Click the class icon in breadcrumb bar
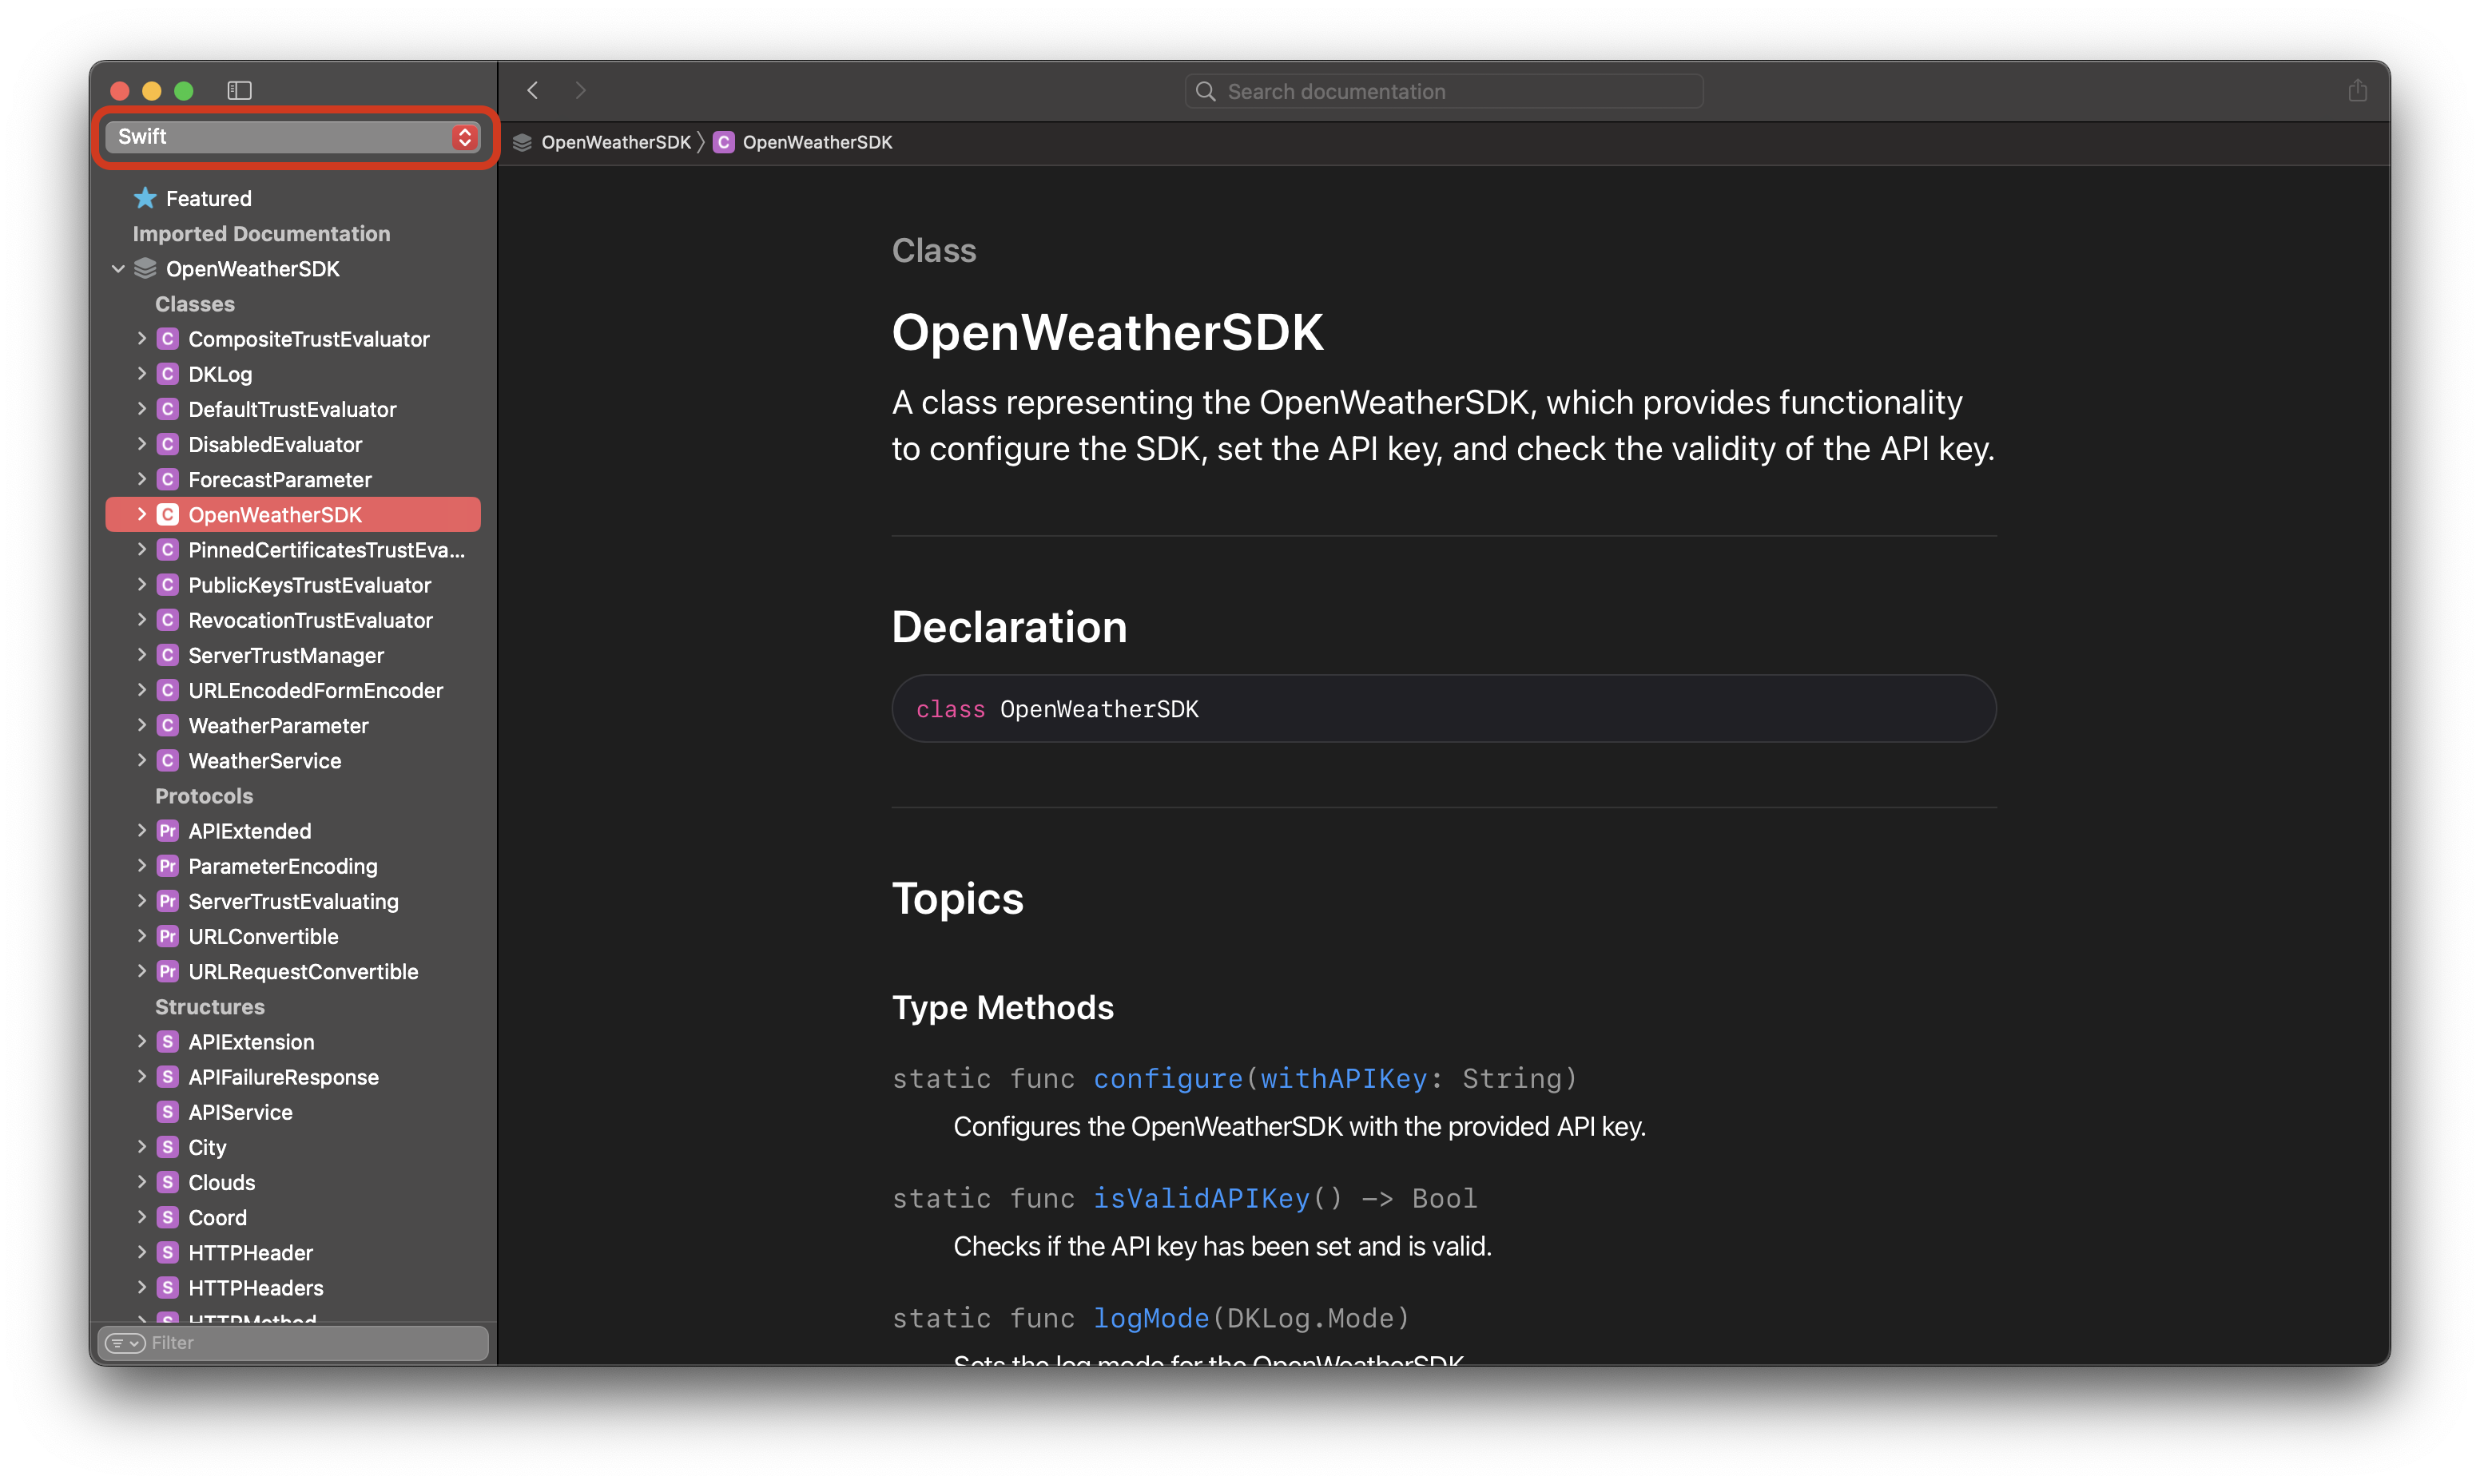The image size is (2480, 1484). tap(723, 142)
